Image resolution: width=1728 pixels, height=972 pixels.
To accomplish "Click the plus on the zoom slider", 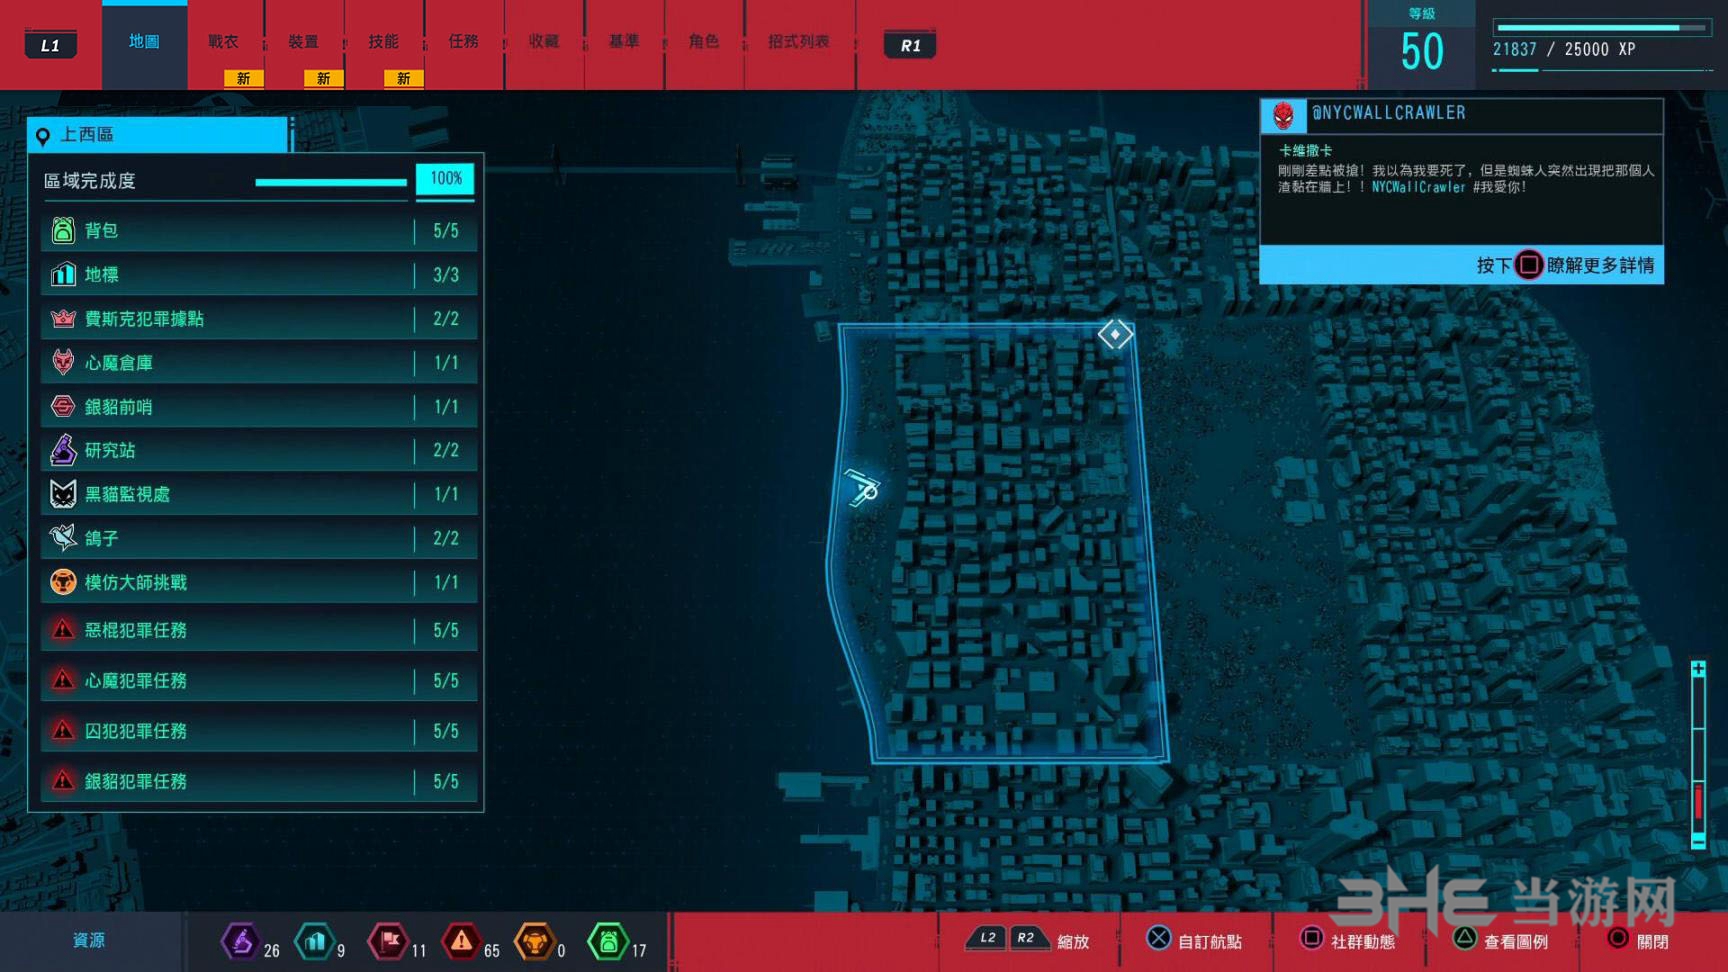I will point(1698,669).
